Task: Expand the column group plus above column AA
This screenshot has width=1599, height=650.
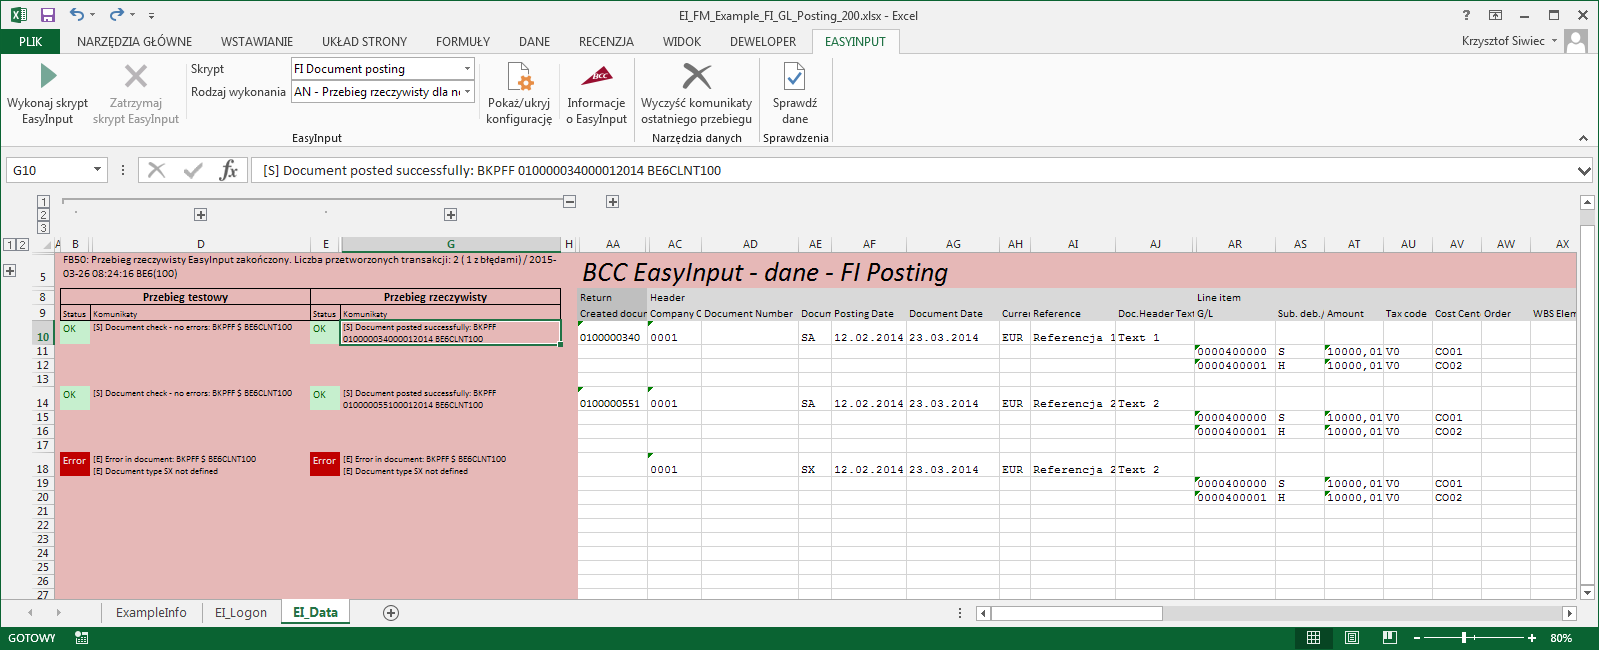Action: point(612,202)
